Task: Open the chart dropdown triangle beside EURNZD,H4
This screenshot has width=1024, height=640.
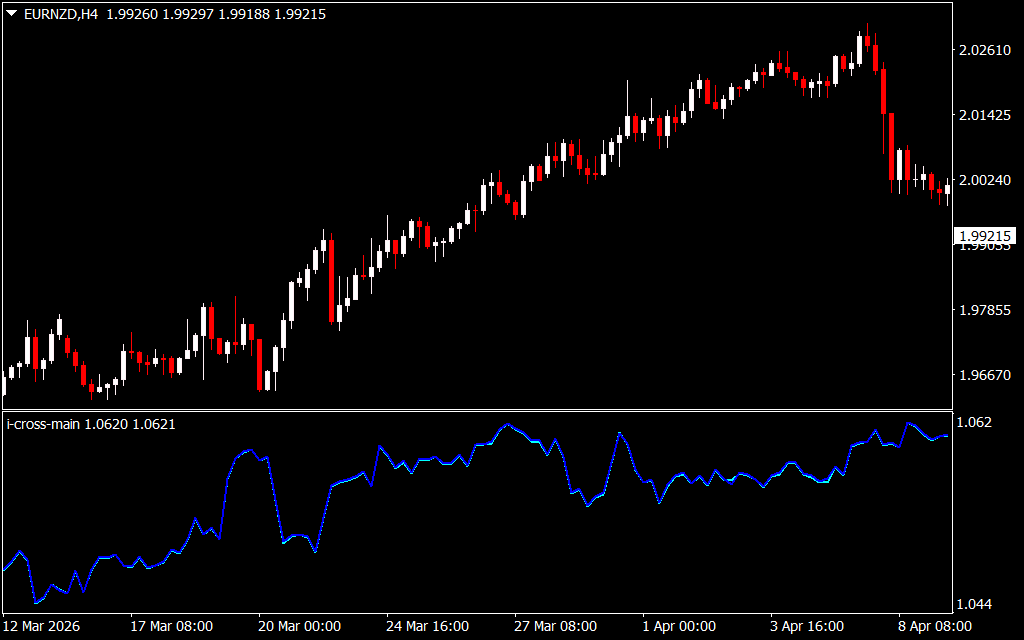Action: point(11,13)
